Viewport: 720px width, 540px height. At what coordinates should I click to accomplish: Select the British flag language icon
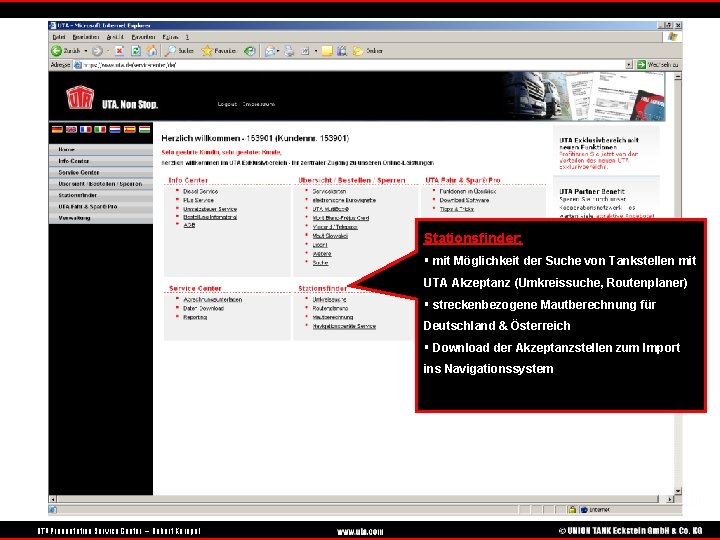(x=71, y=129)
